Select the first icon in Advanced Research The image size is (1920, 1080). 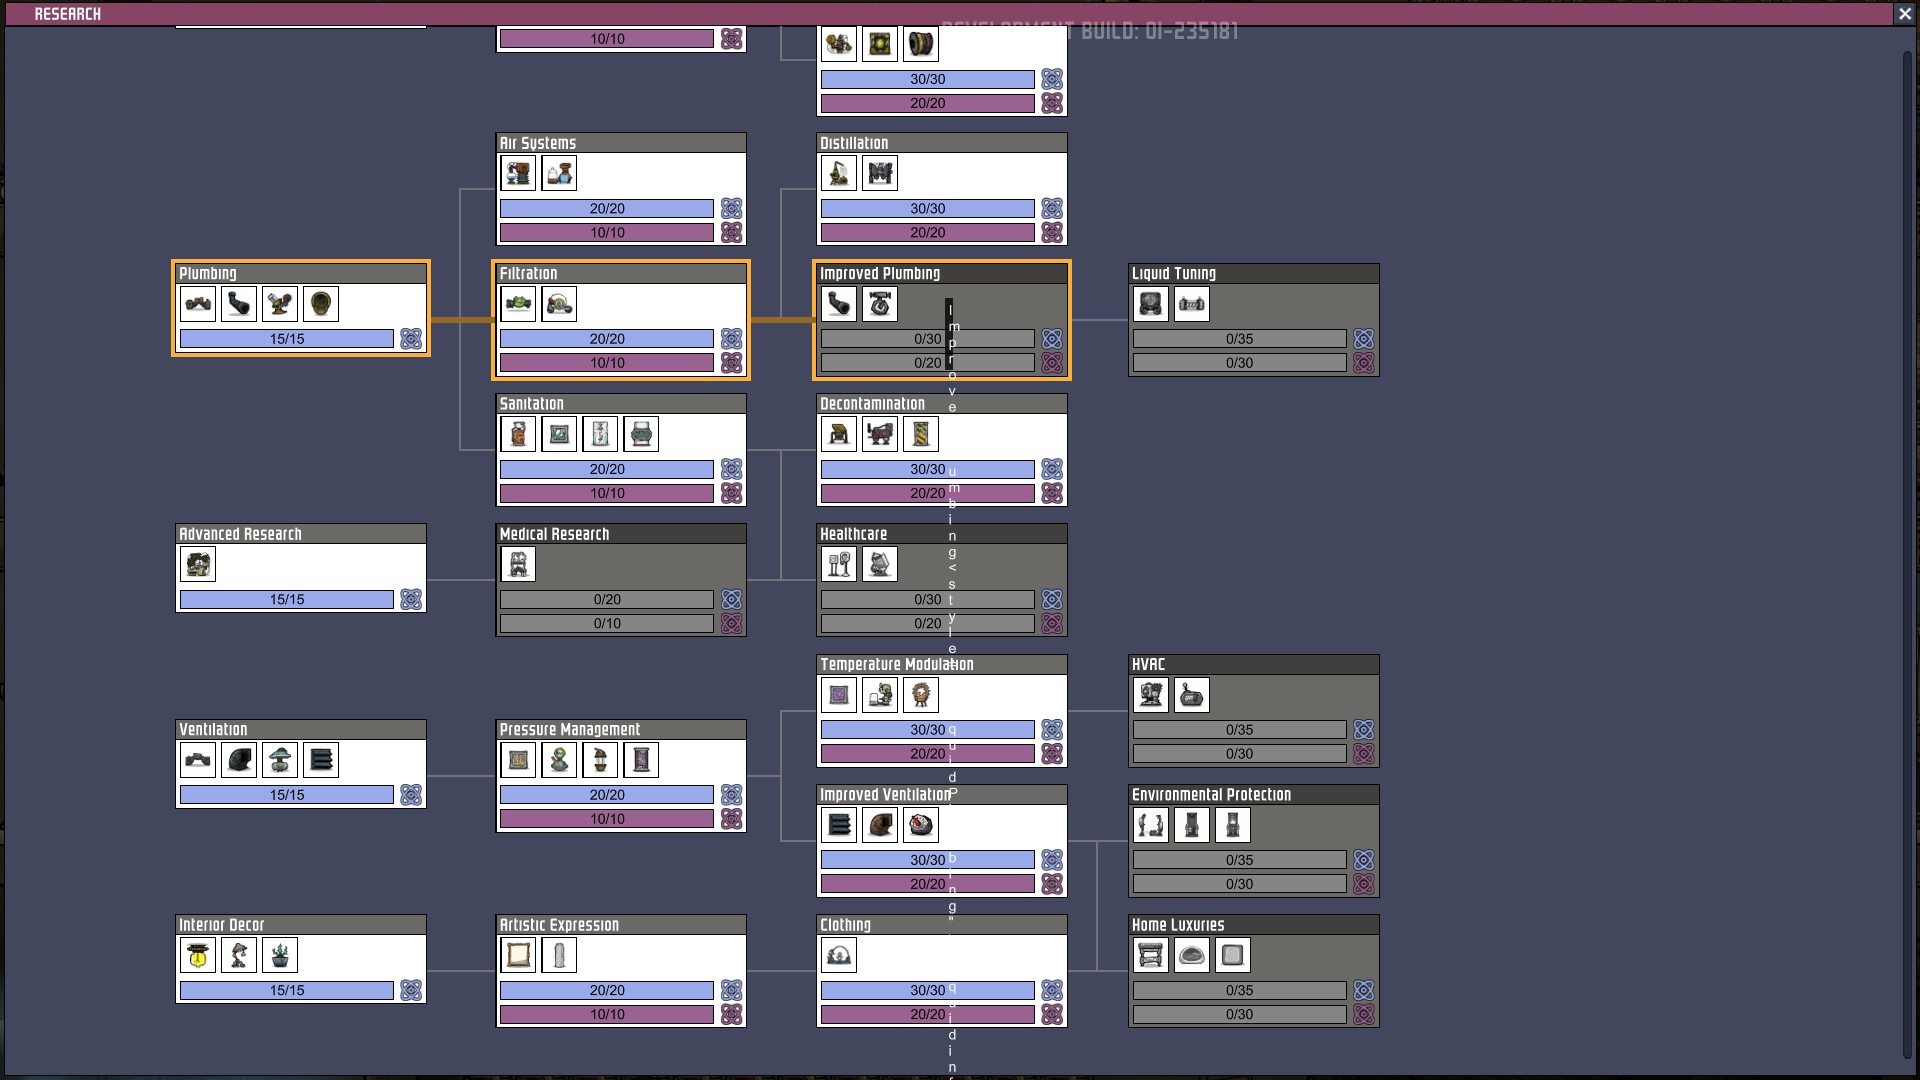coord(198,564)
